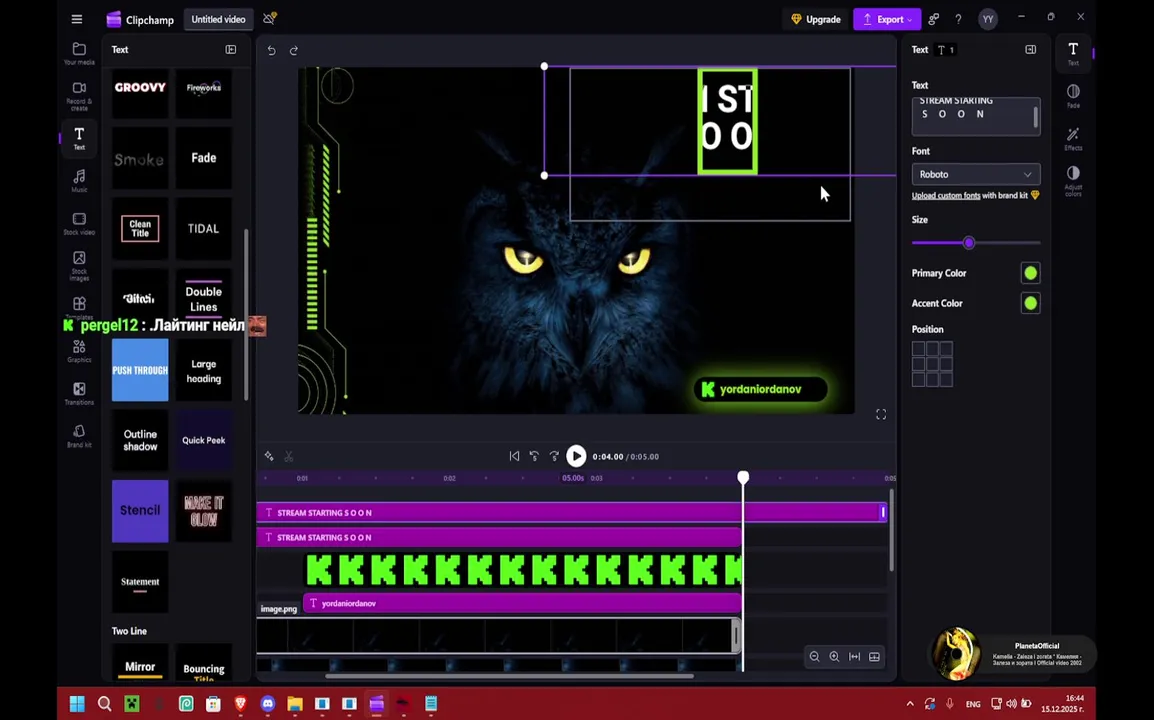Open taskbar search magnifier
This screenshot has height=720, width=1154.
[105, 704]
